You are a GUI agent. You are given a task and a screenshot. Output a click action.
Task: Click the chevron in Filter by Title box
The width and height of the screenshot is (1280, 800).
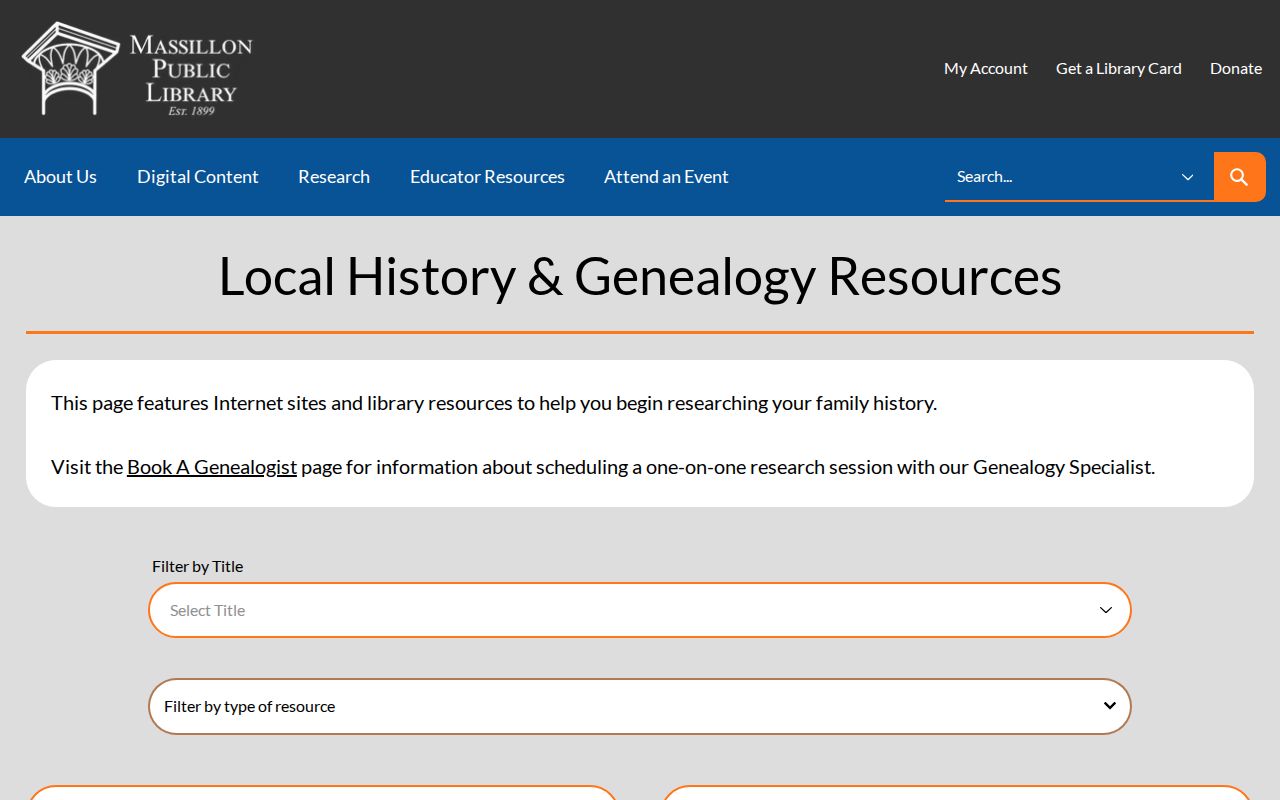pyautogui.click(x=1106, y=610)
